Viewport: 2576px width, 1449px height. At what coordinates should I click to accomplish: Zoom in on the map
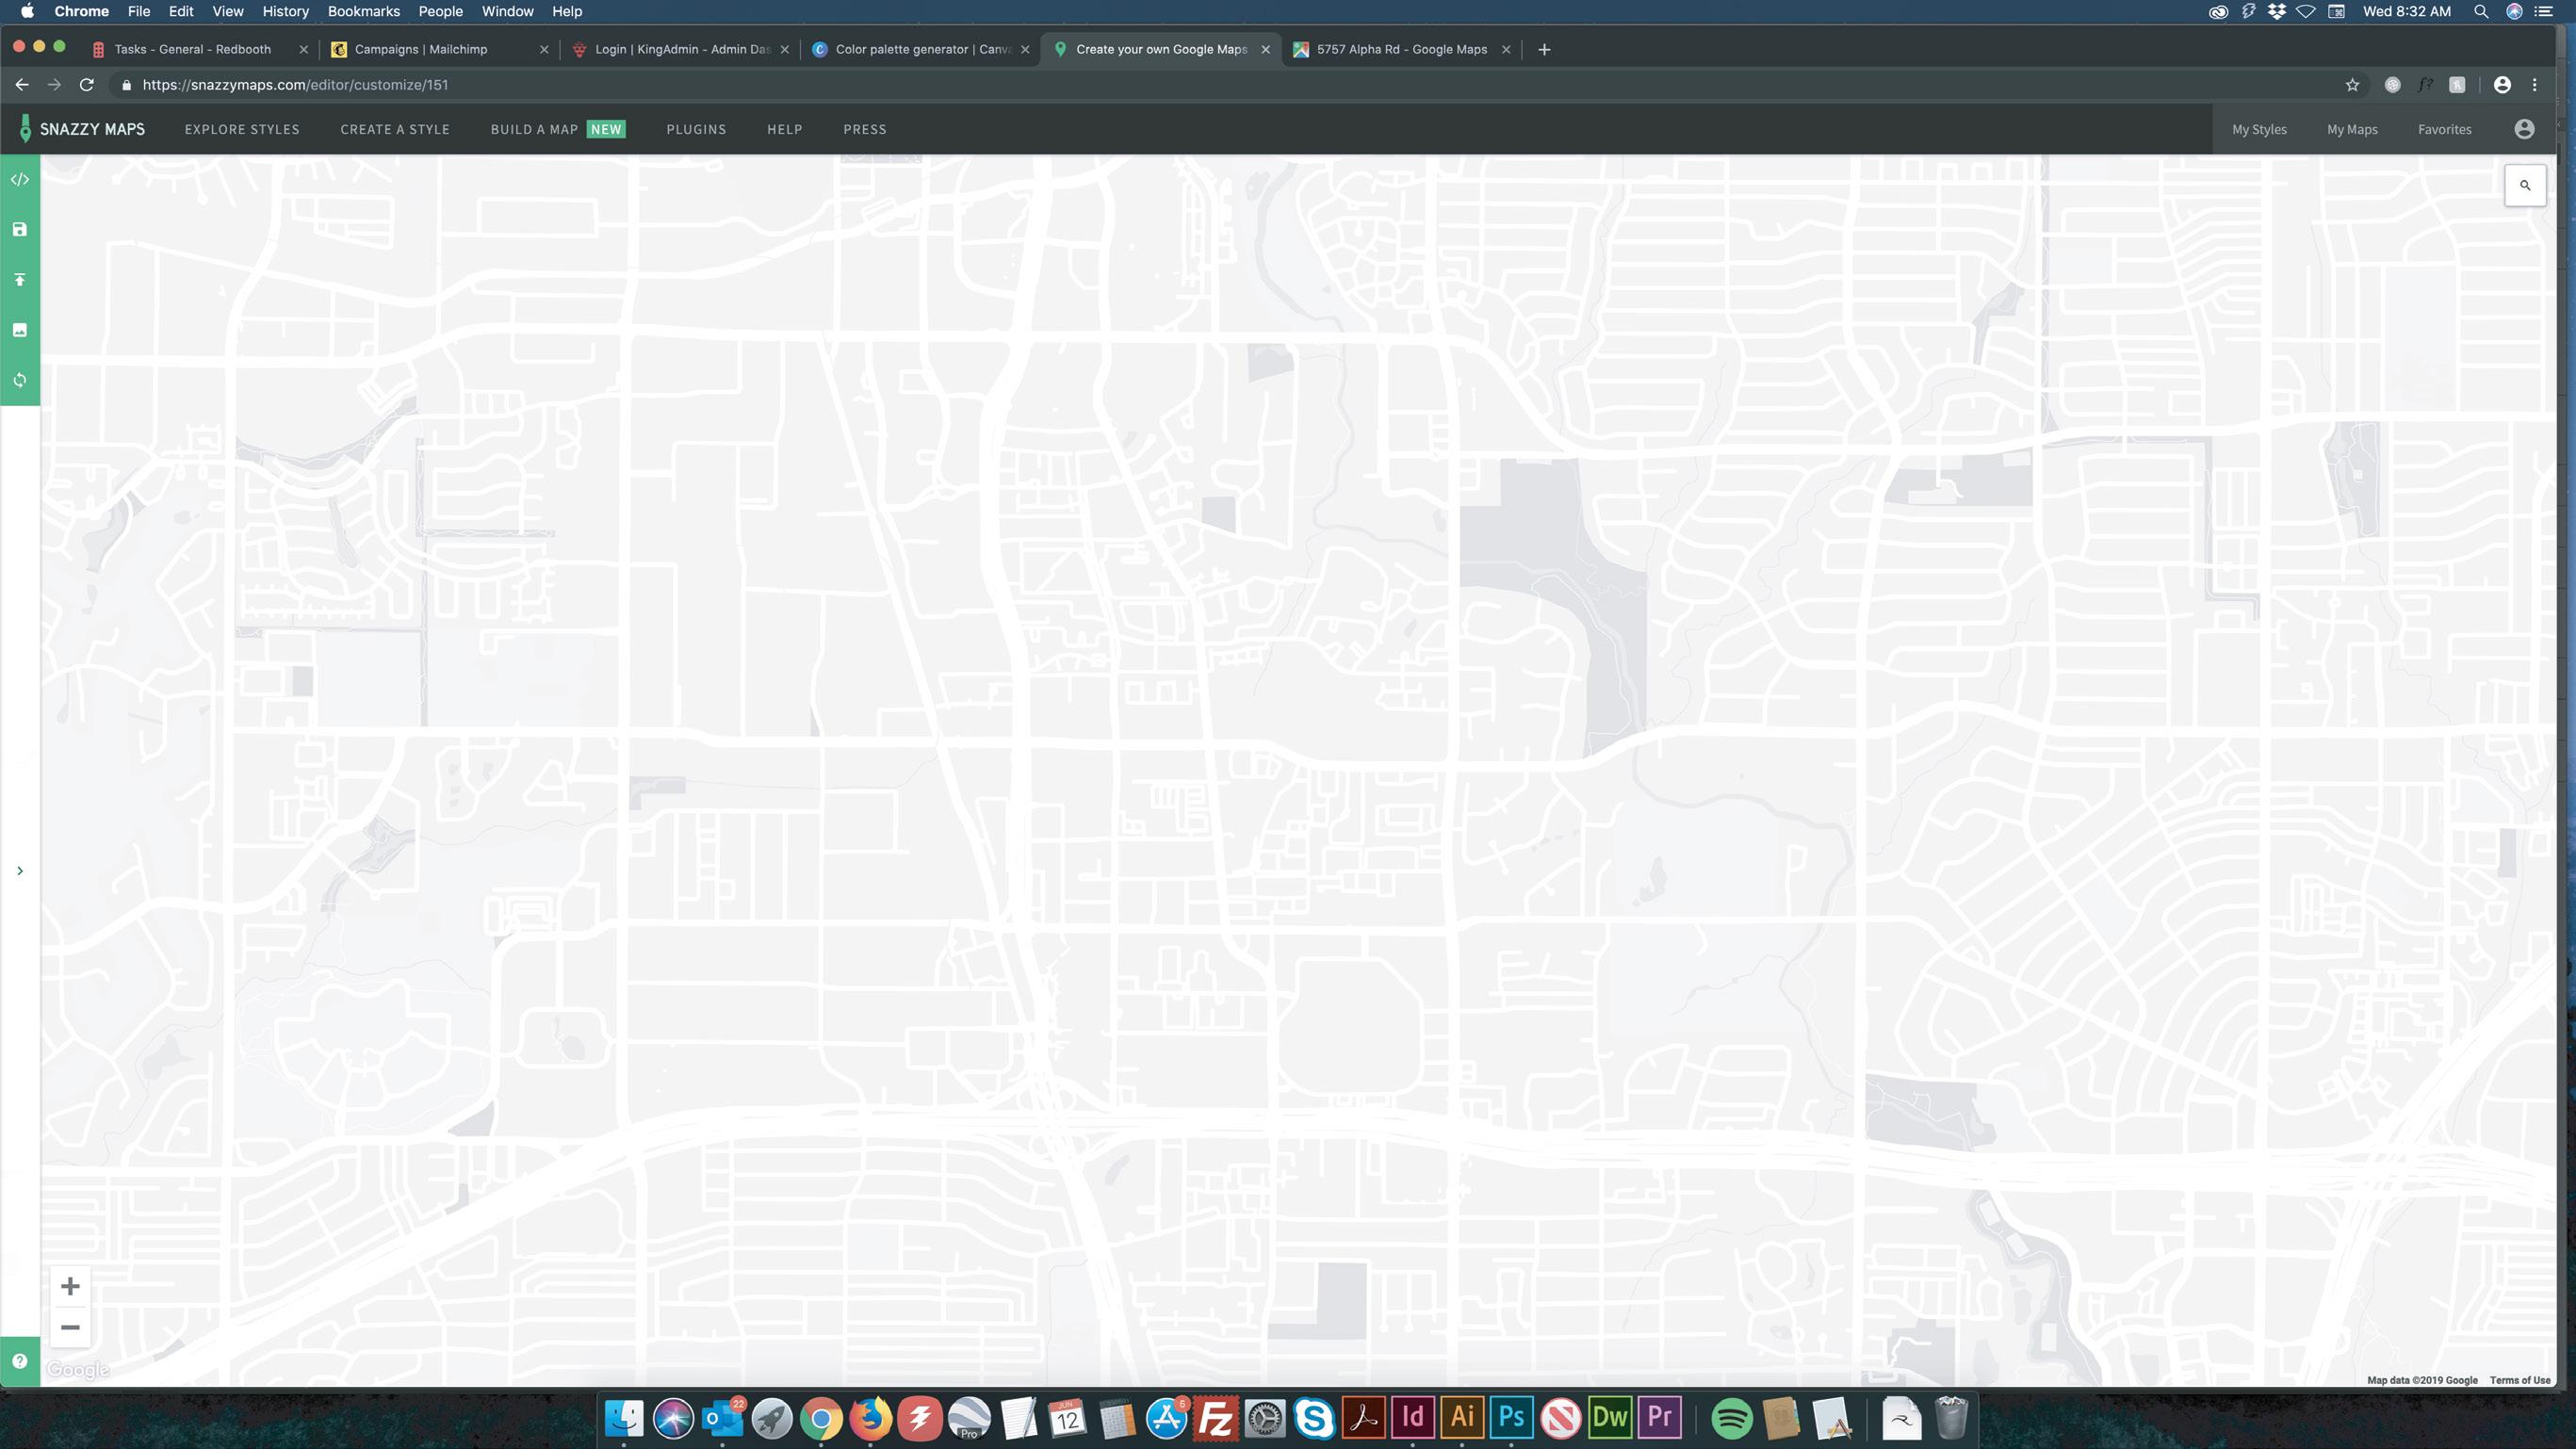[x=70, y=1286]
